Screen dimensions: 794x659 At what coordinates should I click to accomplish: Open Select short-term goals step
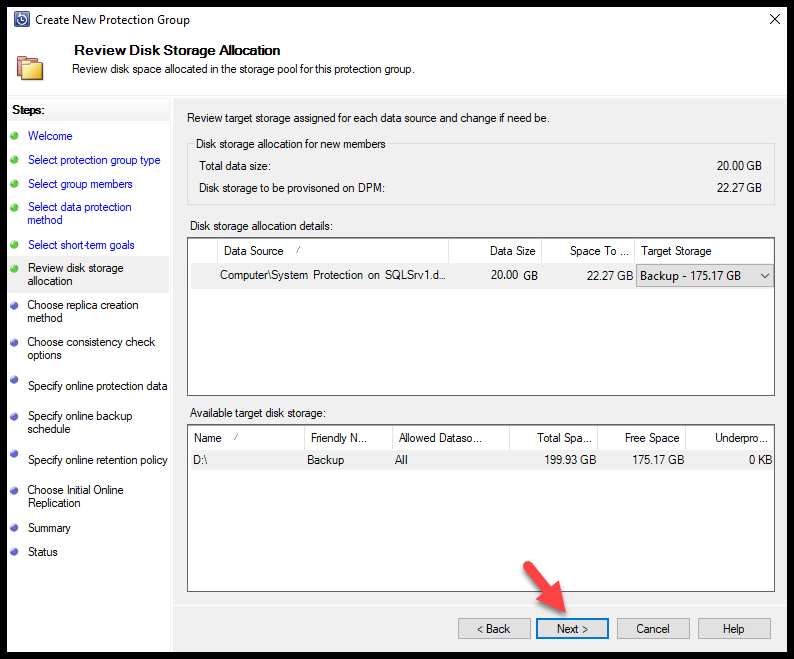pyautogui.click(x=81, y=245)
